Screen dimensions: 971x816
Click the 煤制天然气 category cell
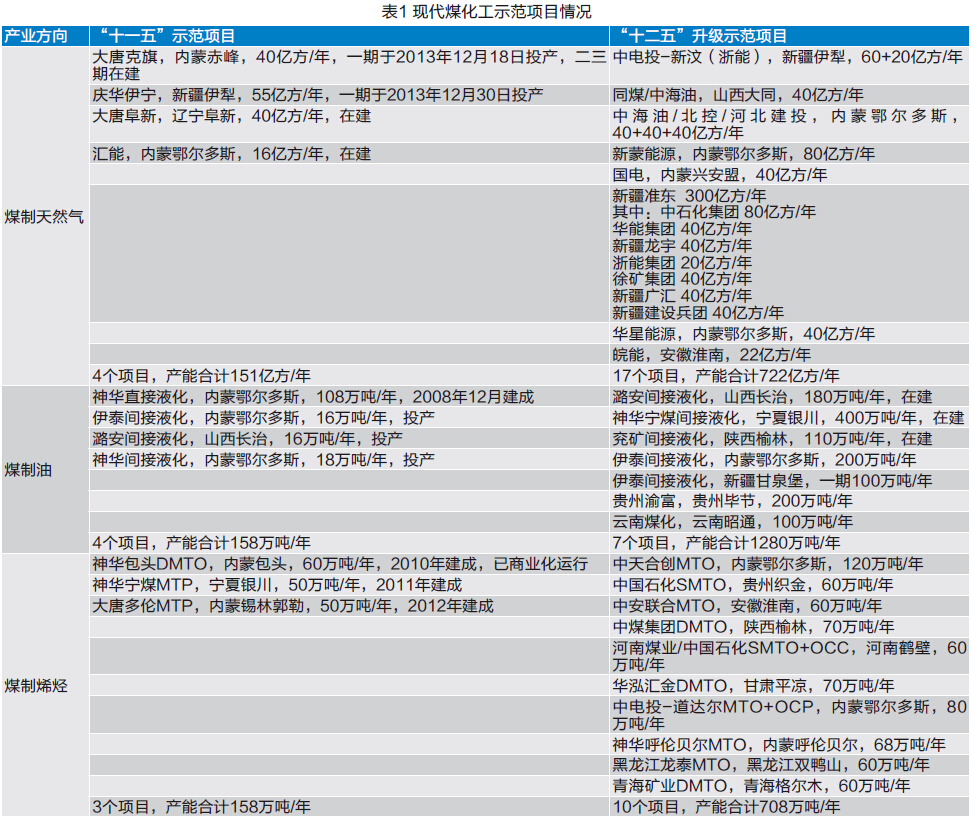click(45, 217)
